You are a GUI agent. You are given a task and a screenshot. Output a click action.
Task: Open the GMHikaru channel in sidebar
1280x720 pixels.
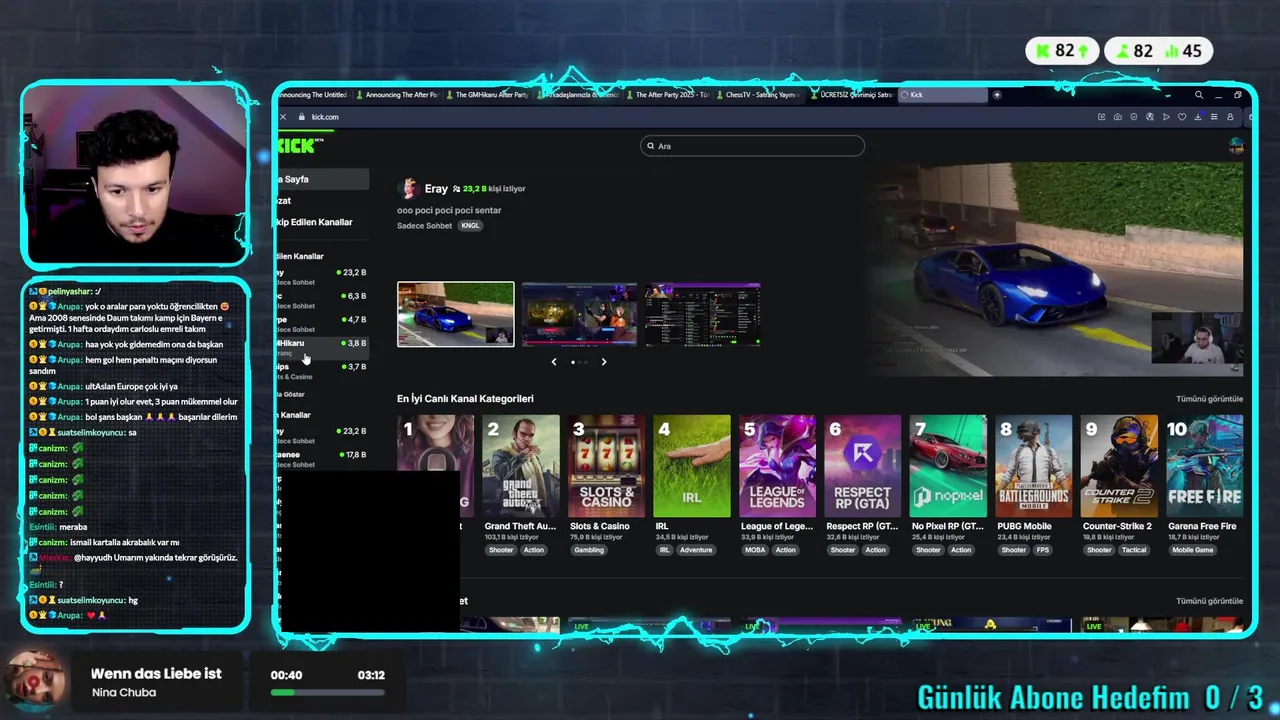(323, 347)
